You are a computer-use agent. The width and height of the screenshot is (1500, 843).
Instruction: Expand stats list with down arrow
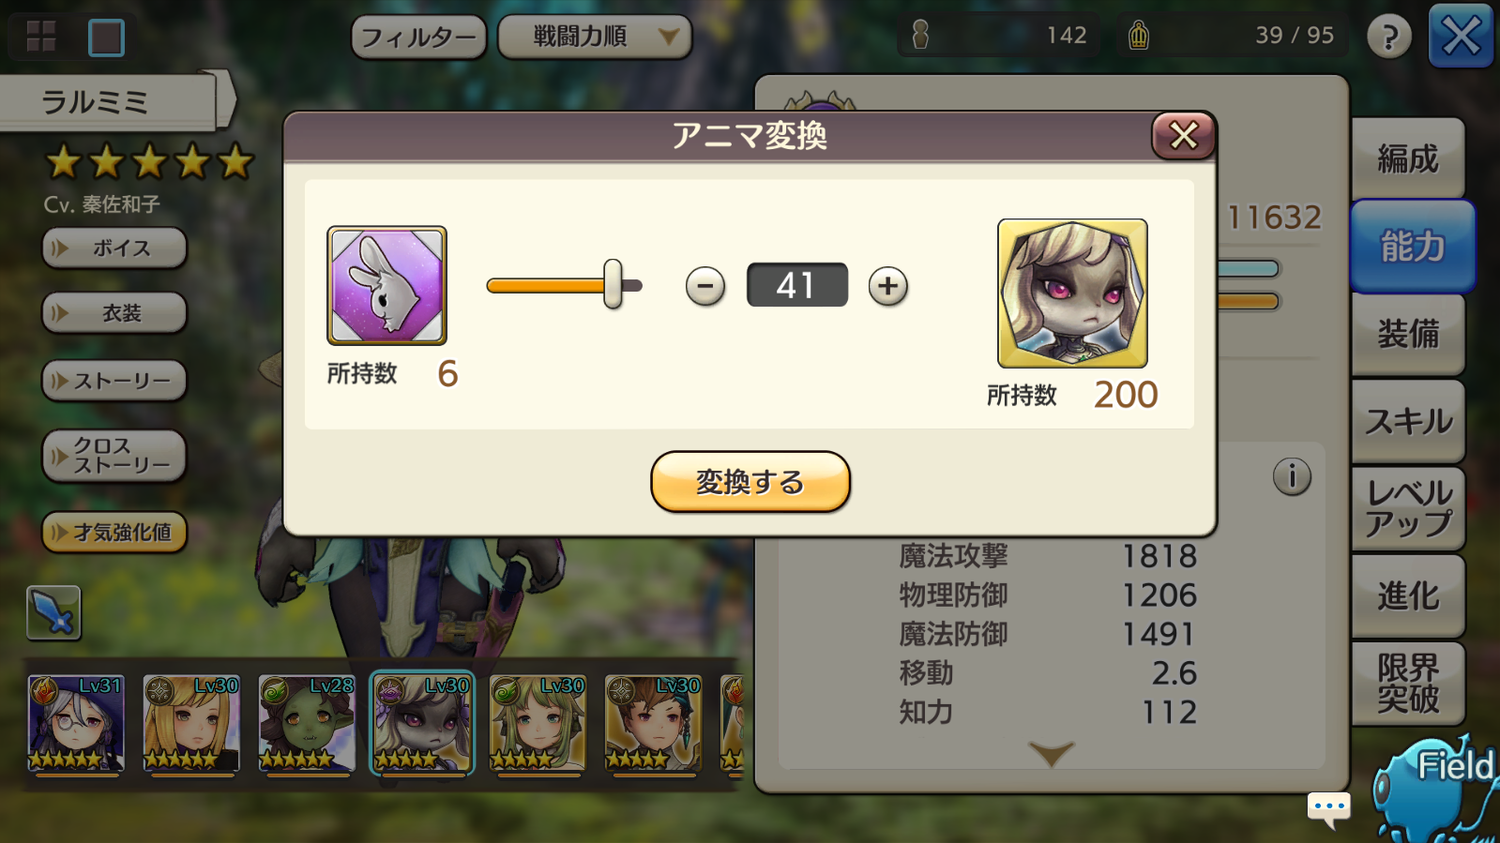click(1051, 753)
